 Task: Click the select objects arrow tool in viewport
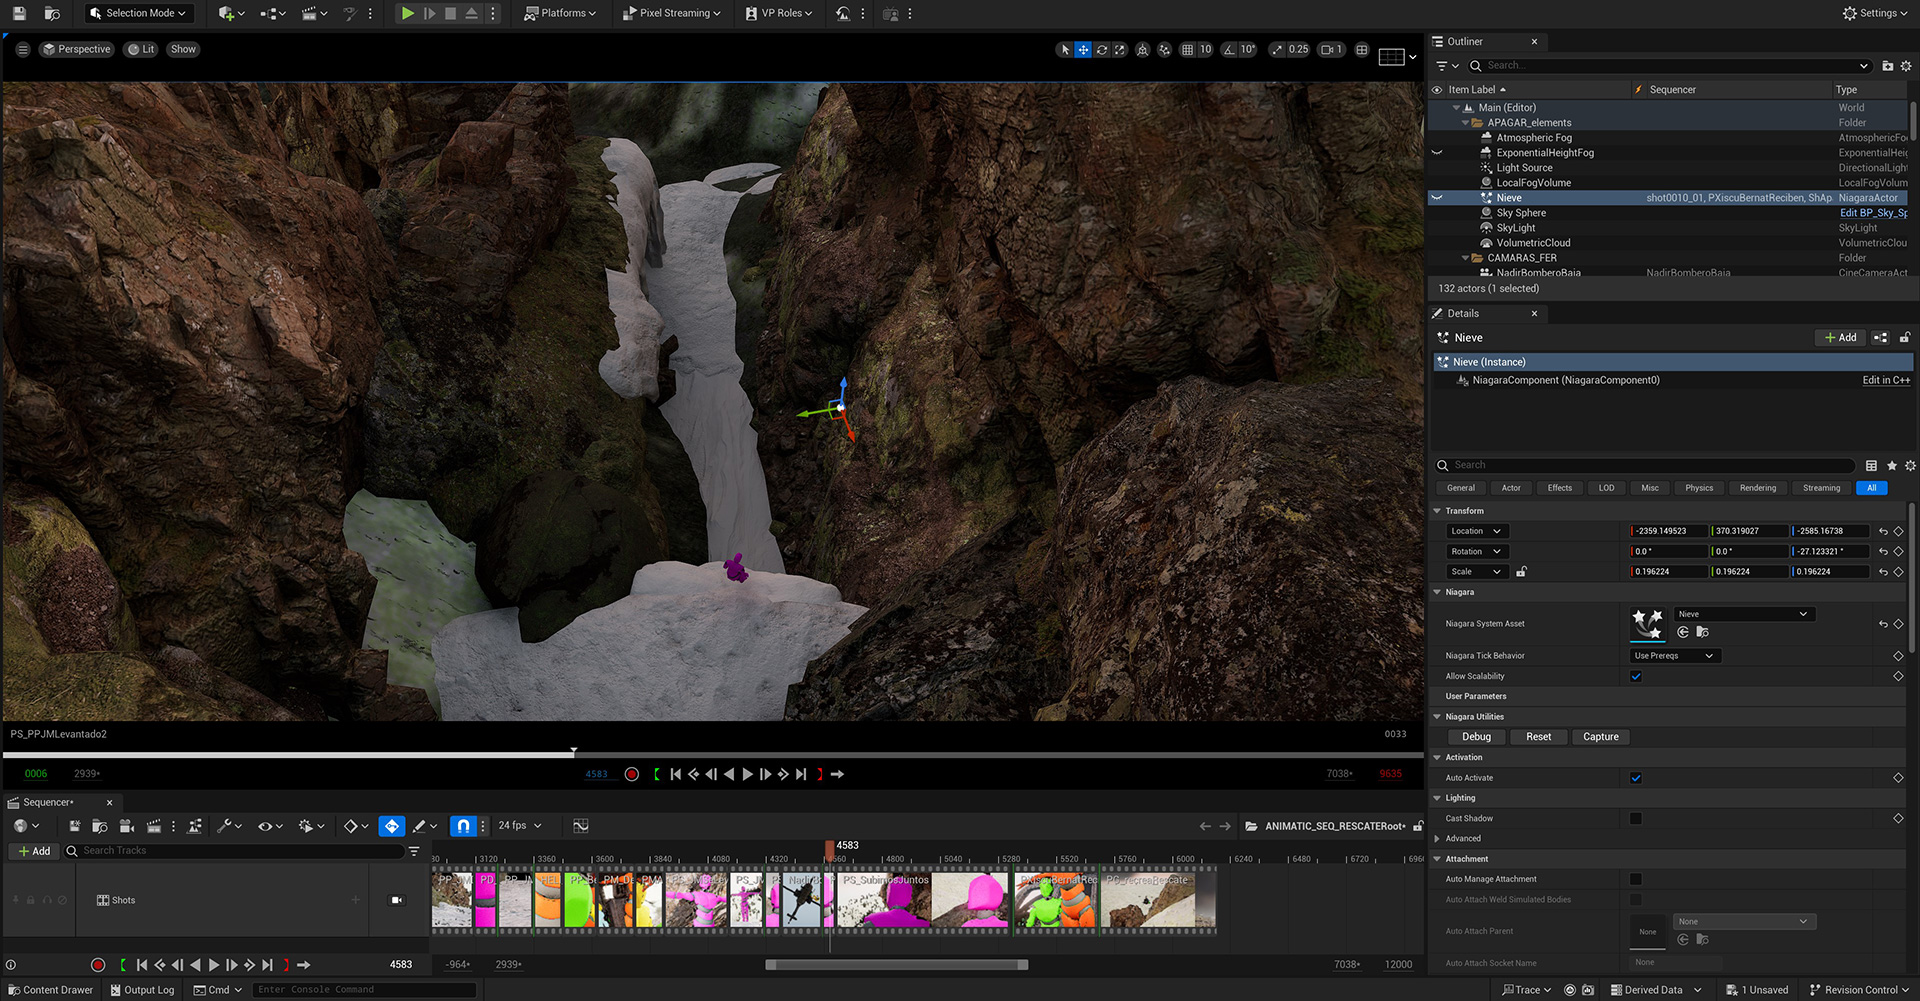pyautogui.click(x=1065, y=49)
